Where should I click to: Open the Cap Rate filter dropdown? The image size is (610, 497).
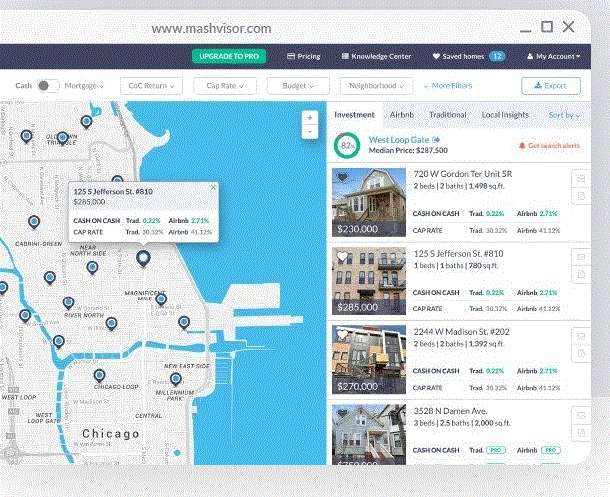click(x=225, y=86)
